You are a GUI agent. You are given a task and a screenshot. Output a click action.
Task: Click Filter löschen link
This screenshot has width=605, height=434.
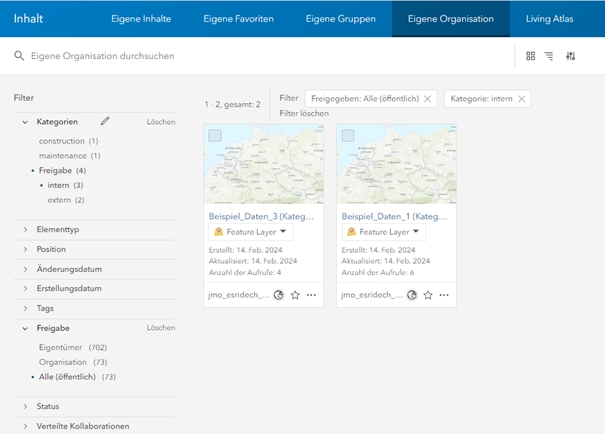[304, 113]
